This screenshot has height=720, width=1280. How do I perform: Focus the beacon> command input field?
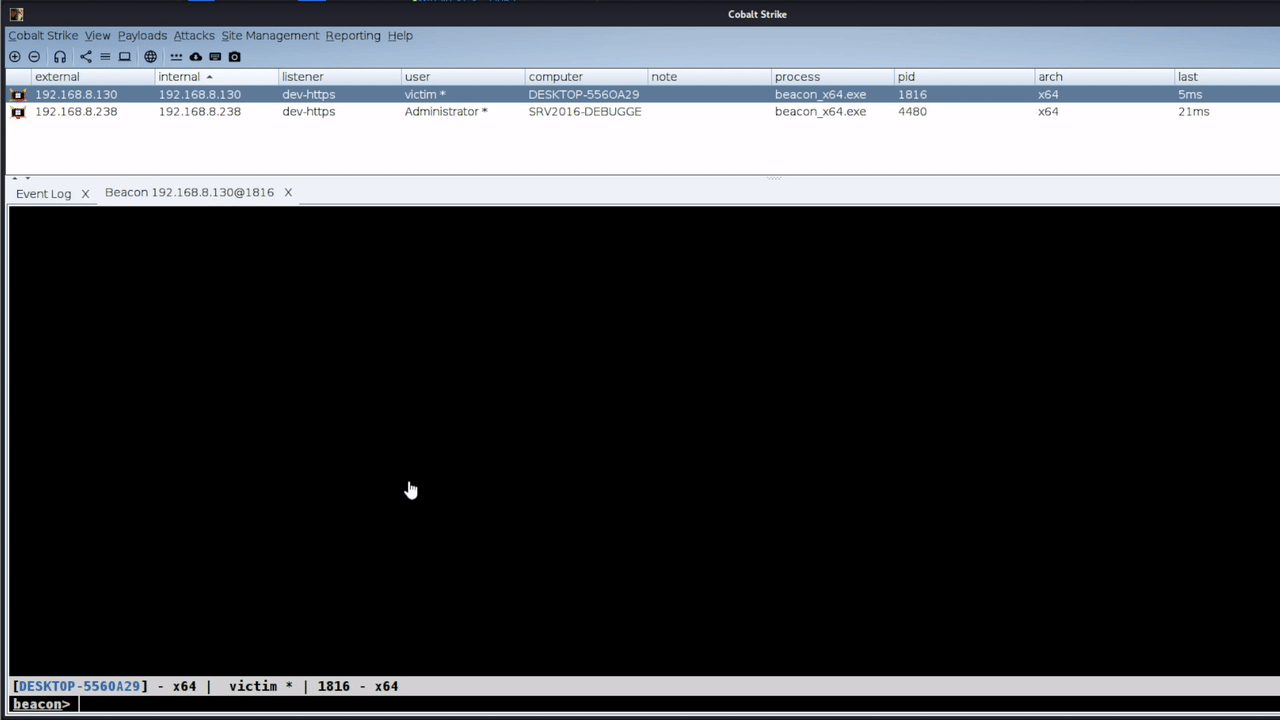678,704
